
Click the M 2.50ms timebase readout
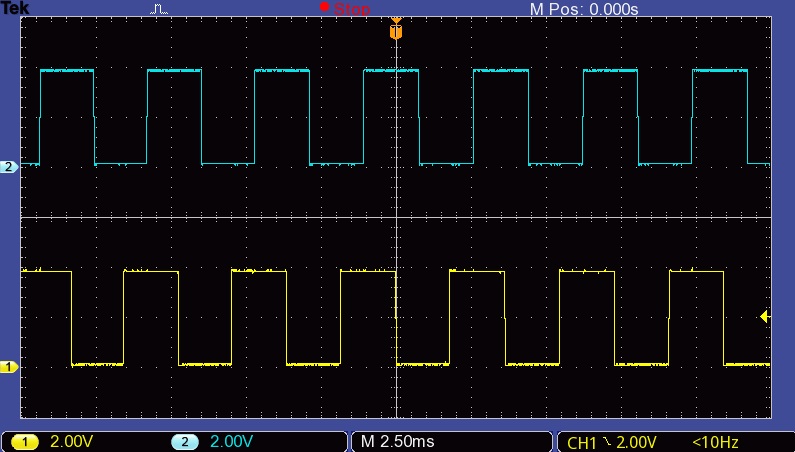coord(397,442)
